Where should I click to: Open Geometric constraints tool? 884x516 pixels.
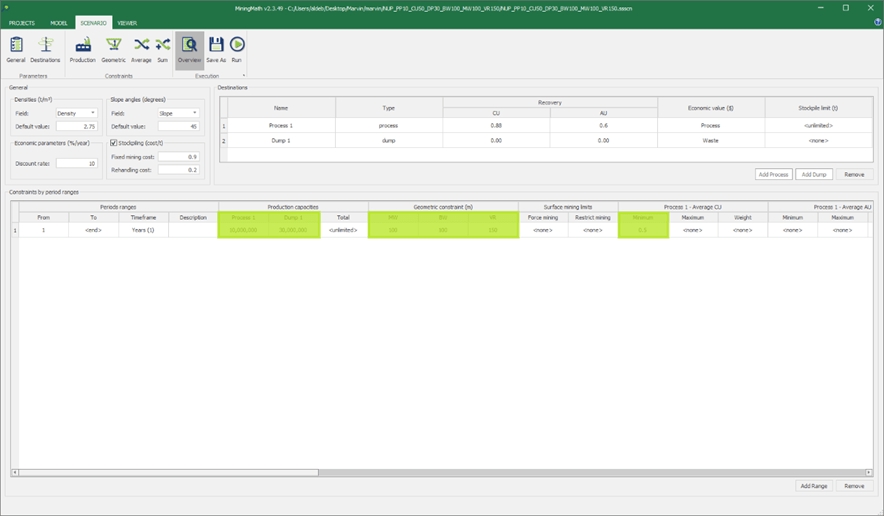pos(114,49)
